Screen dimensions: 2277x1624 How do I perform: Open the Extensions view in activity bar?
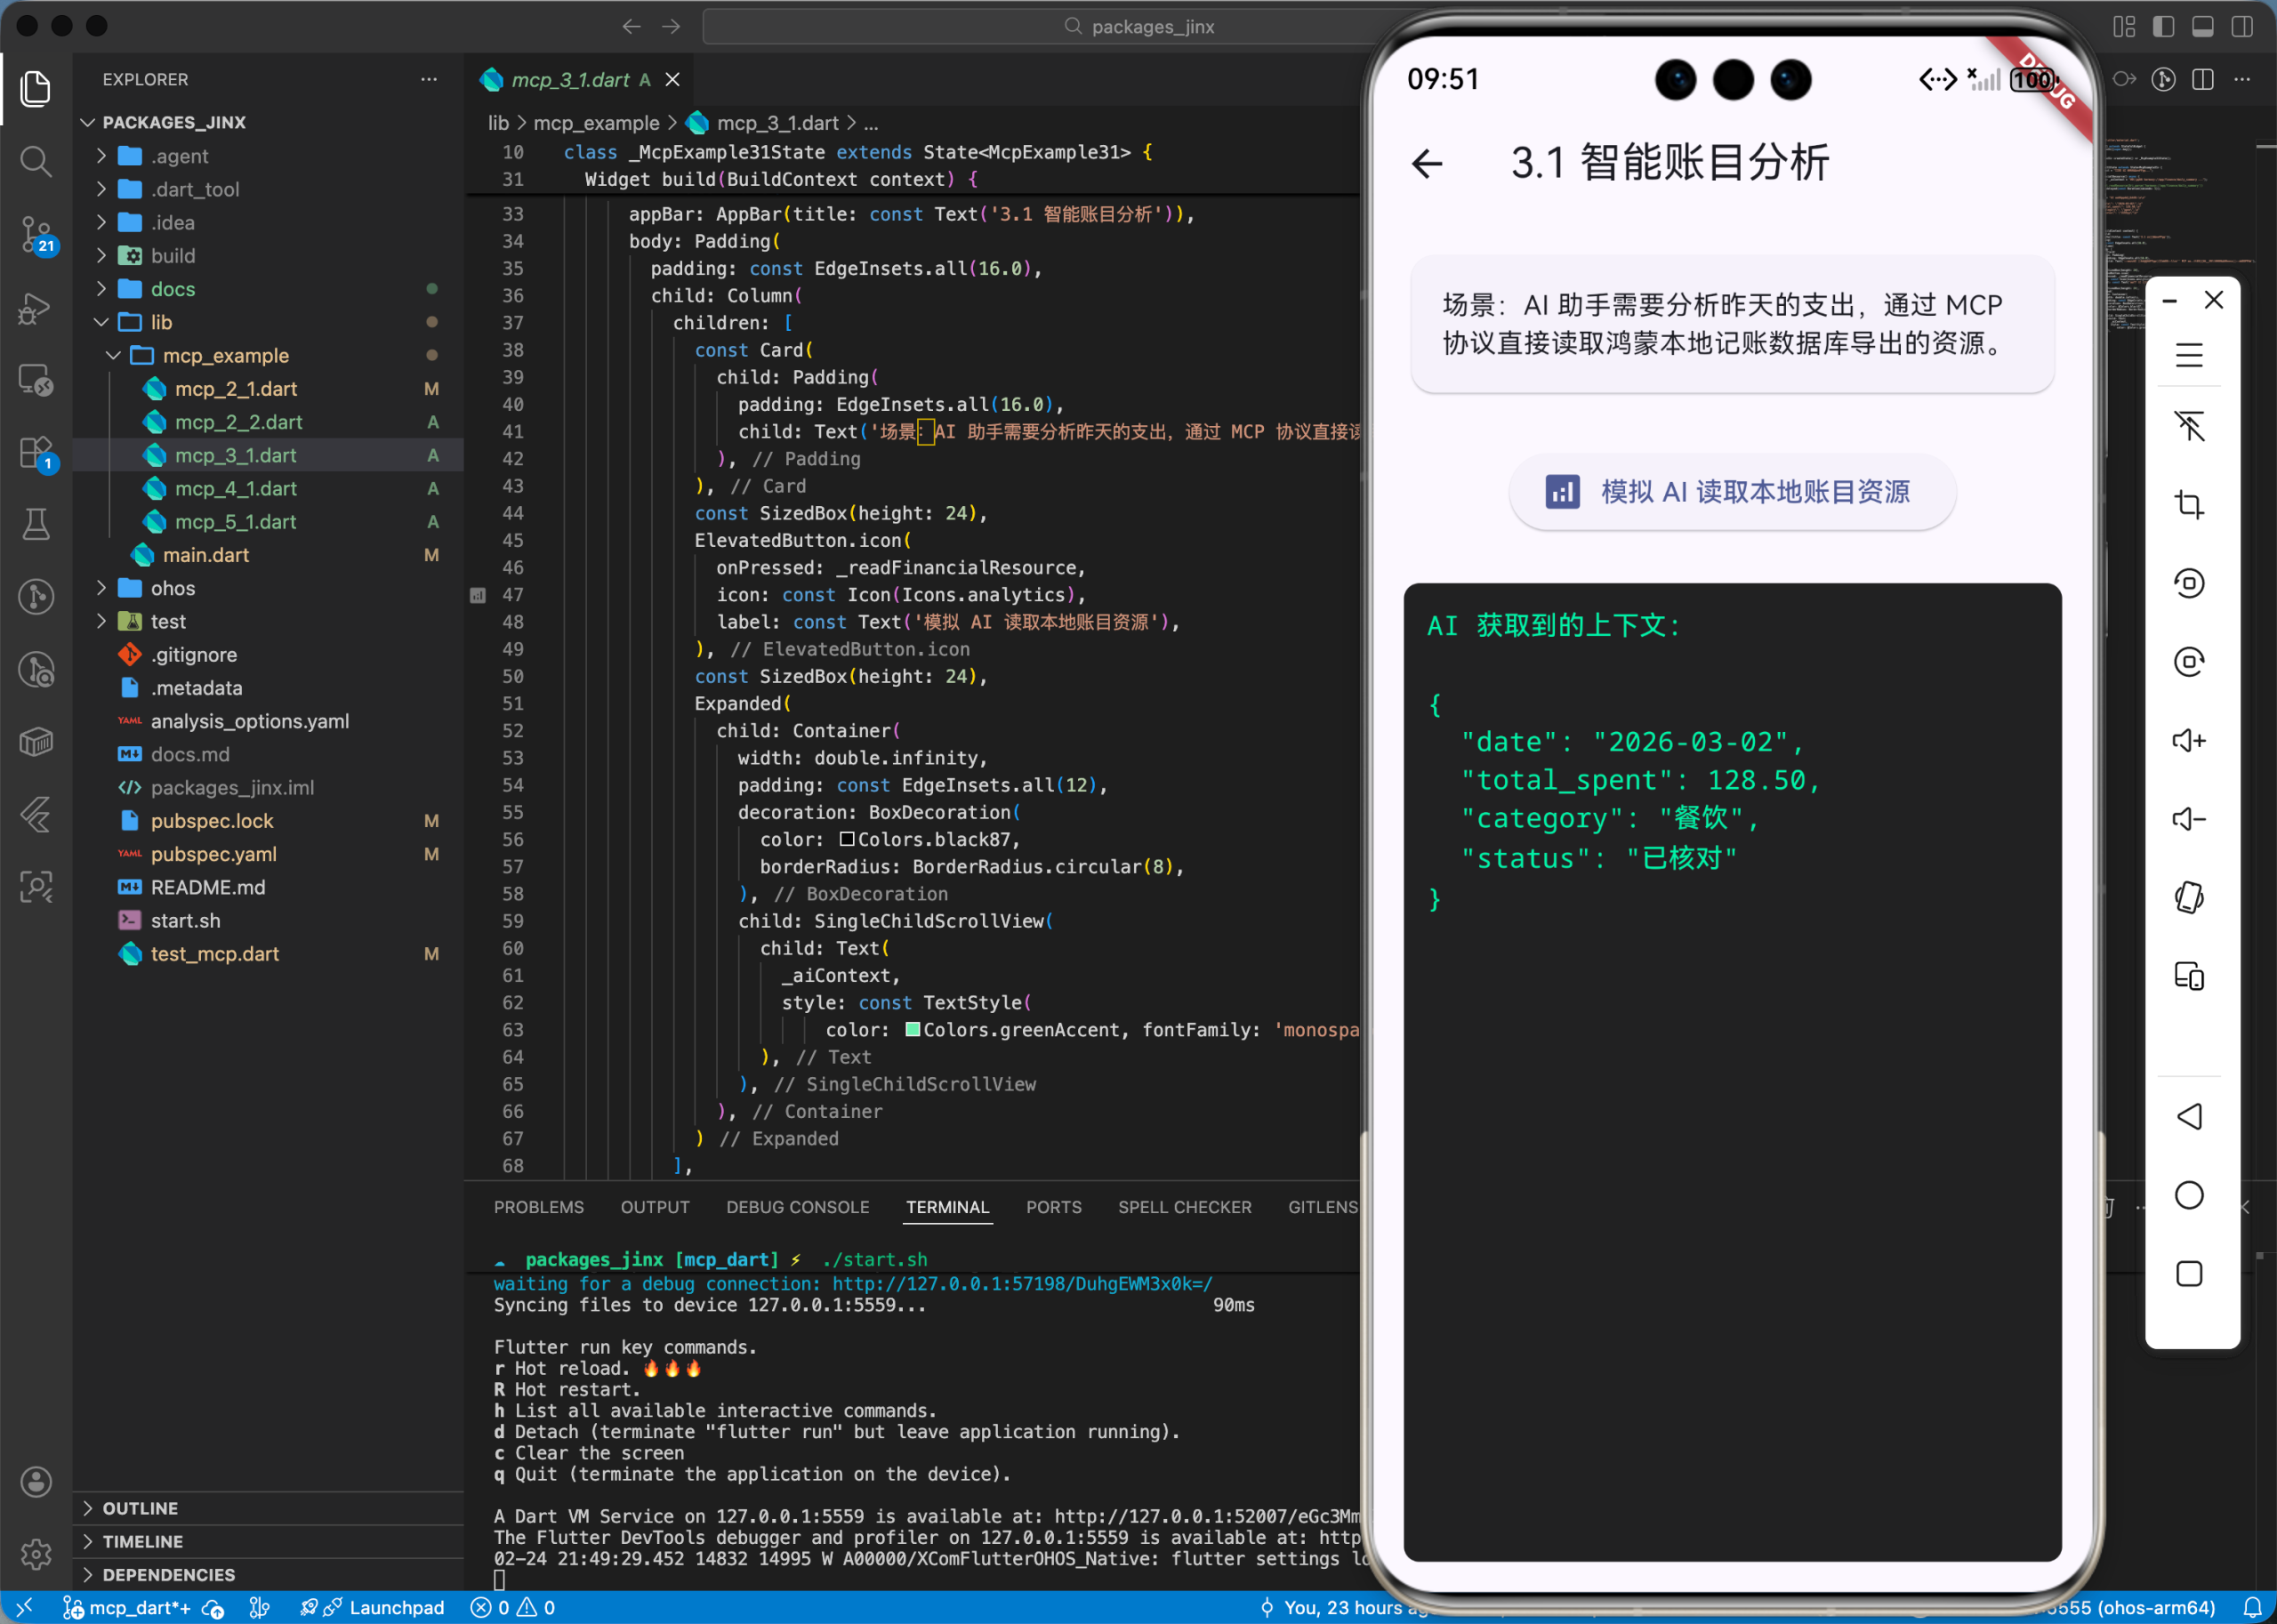36,453
